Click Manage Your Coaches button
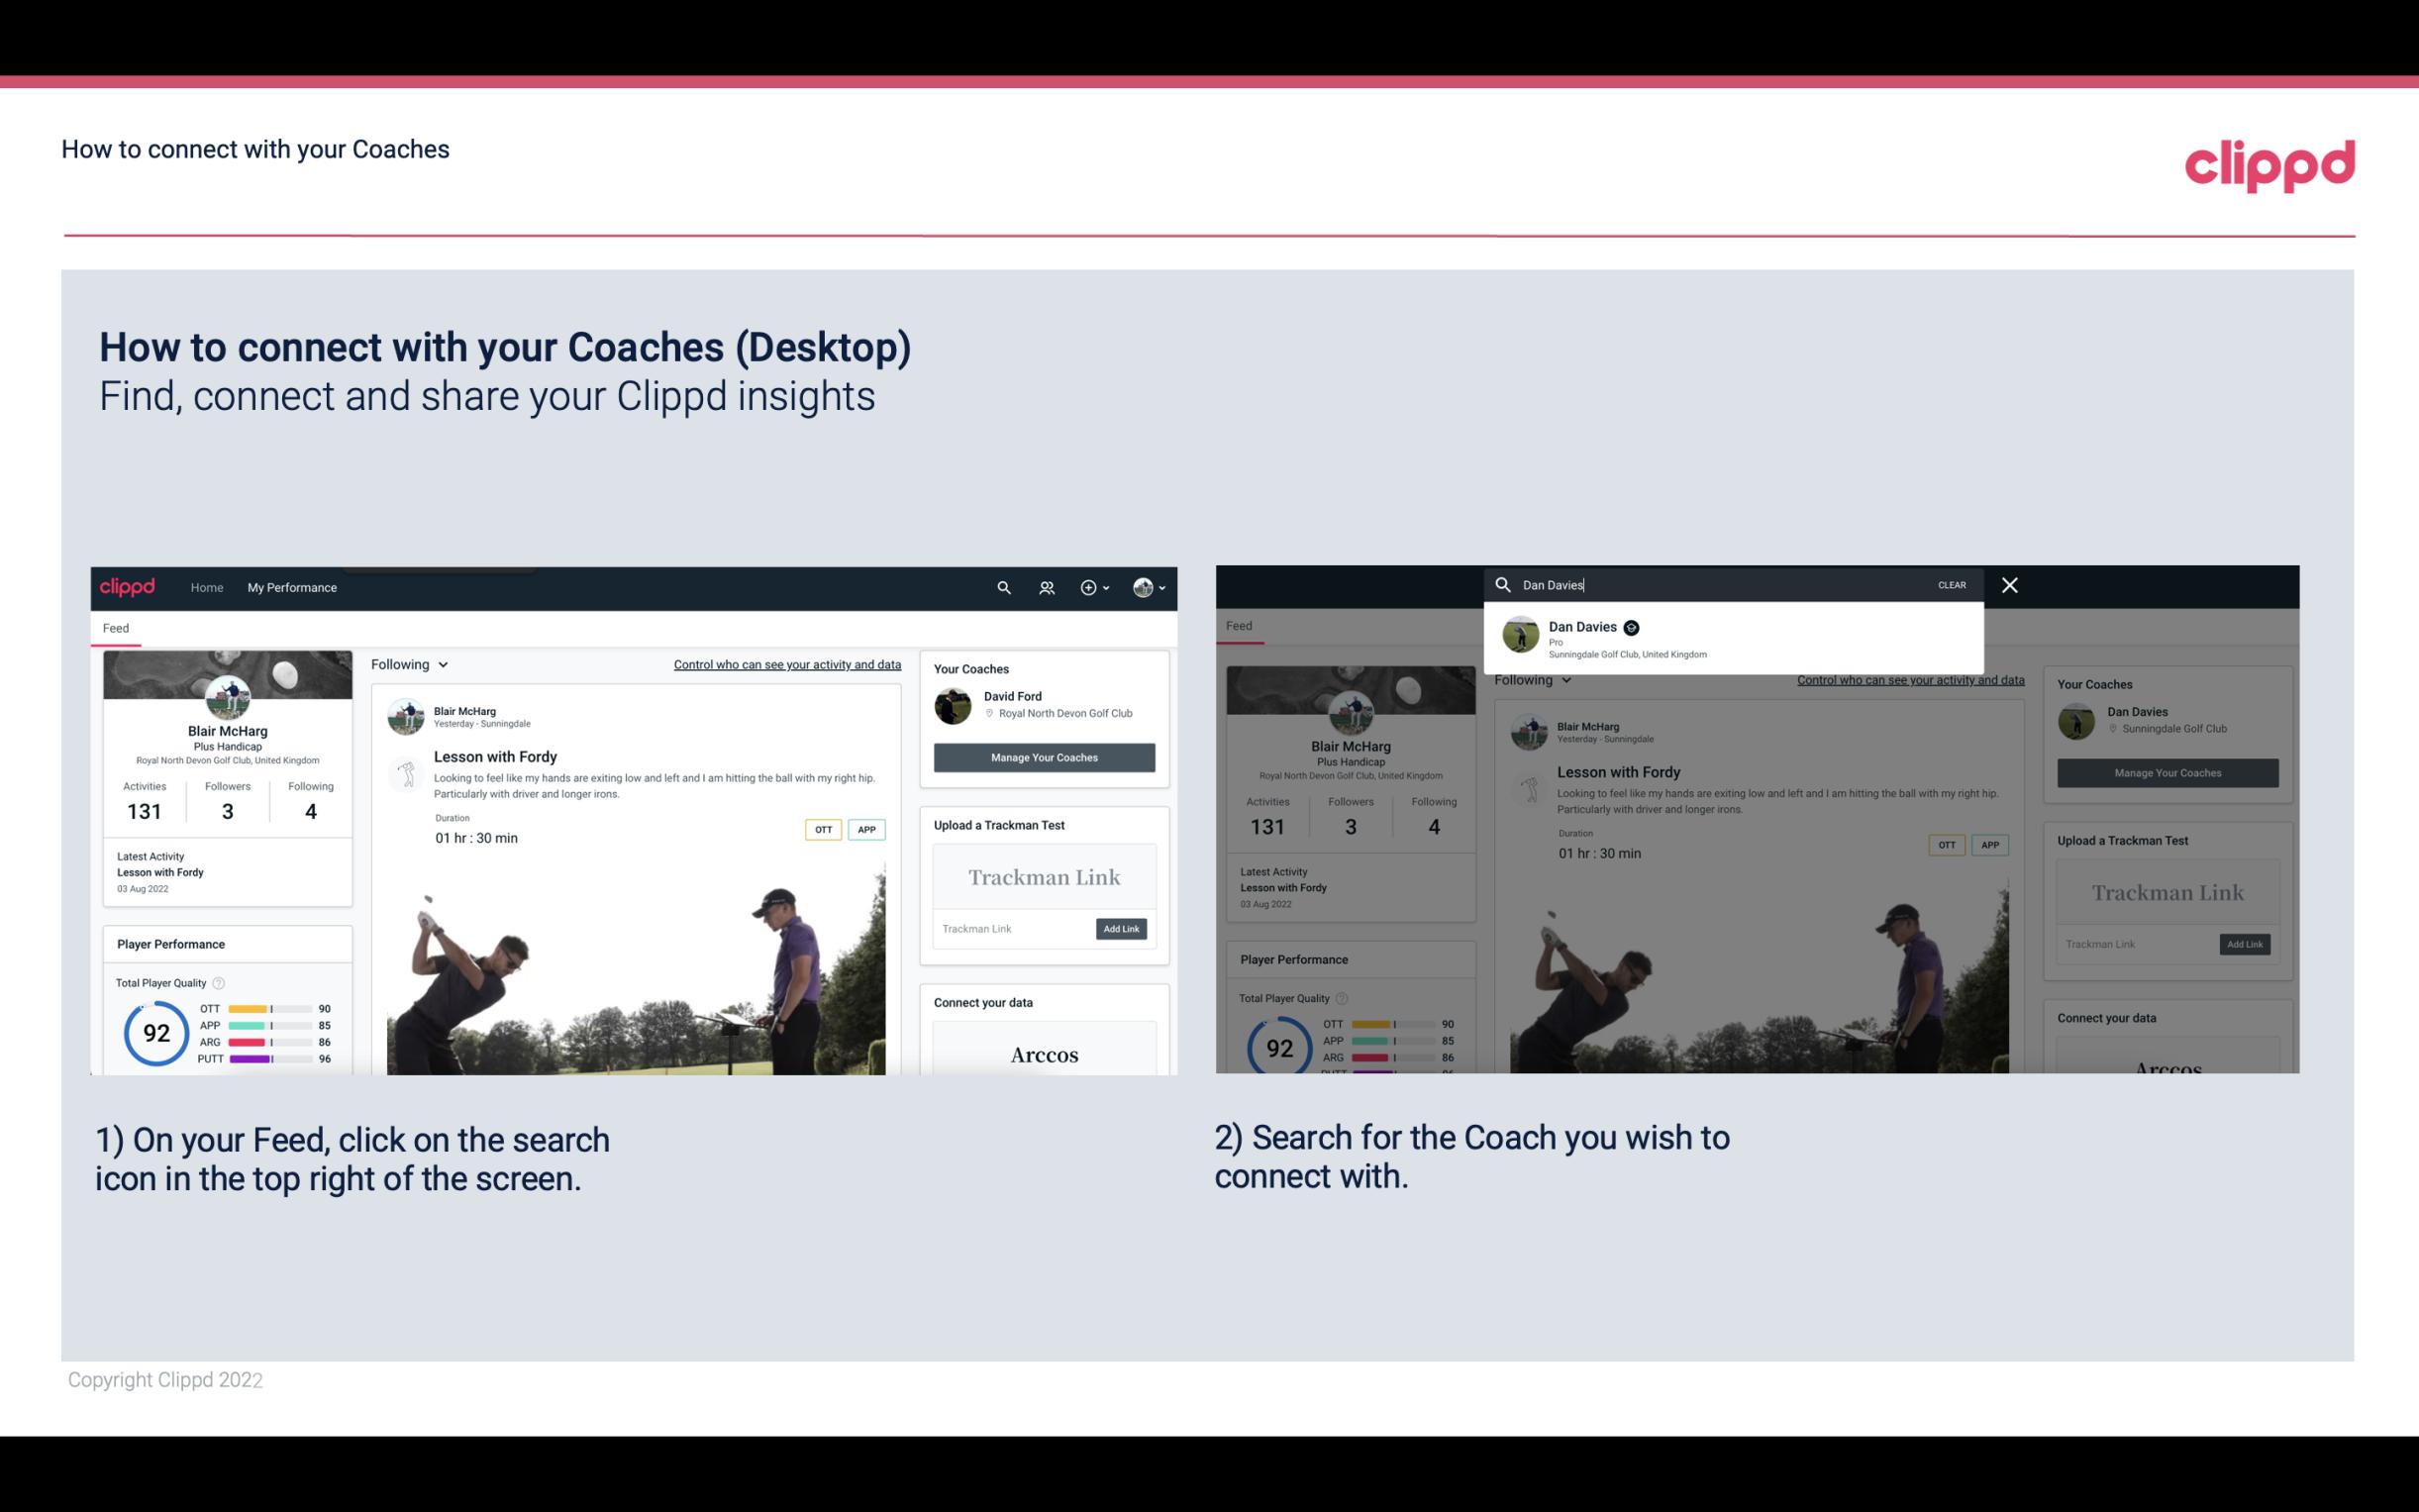 (x=1044, y=756)
